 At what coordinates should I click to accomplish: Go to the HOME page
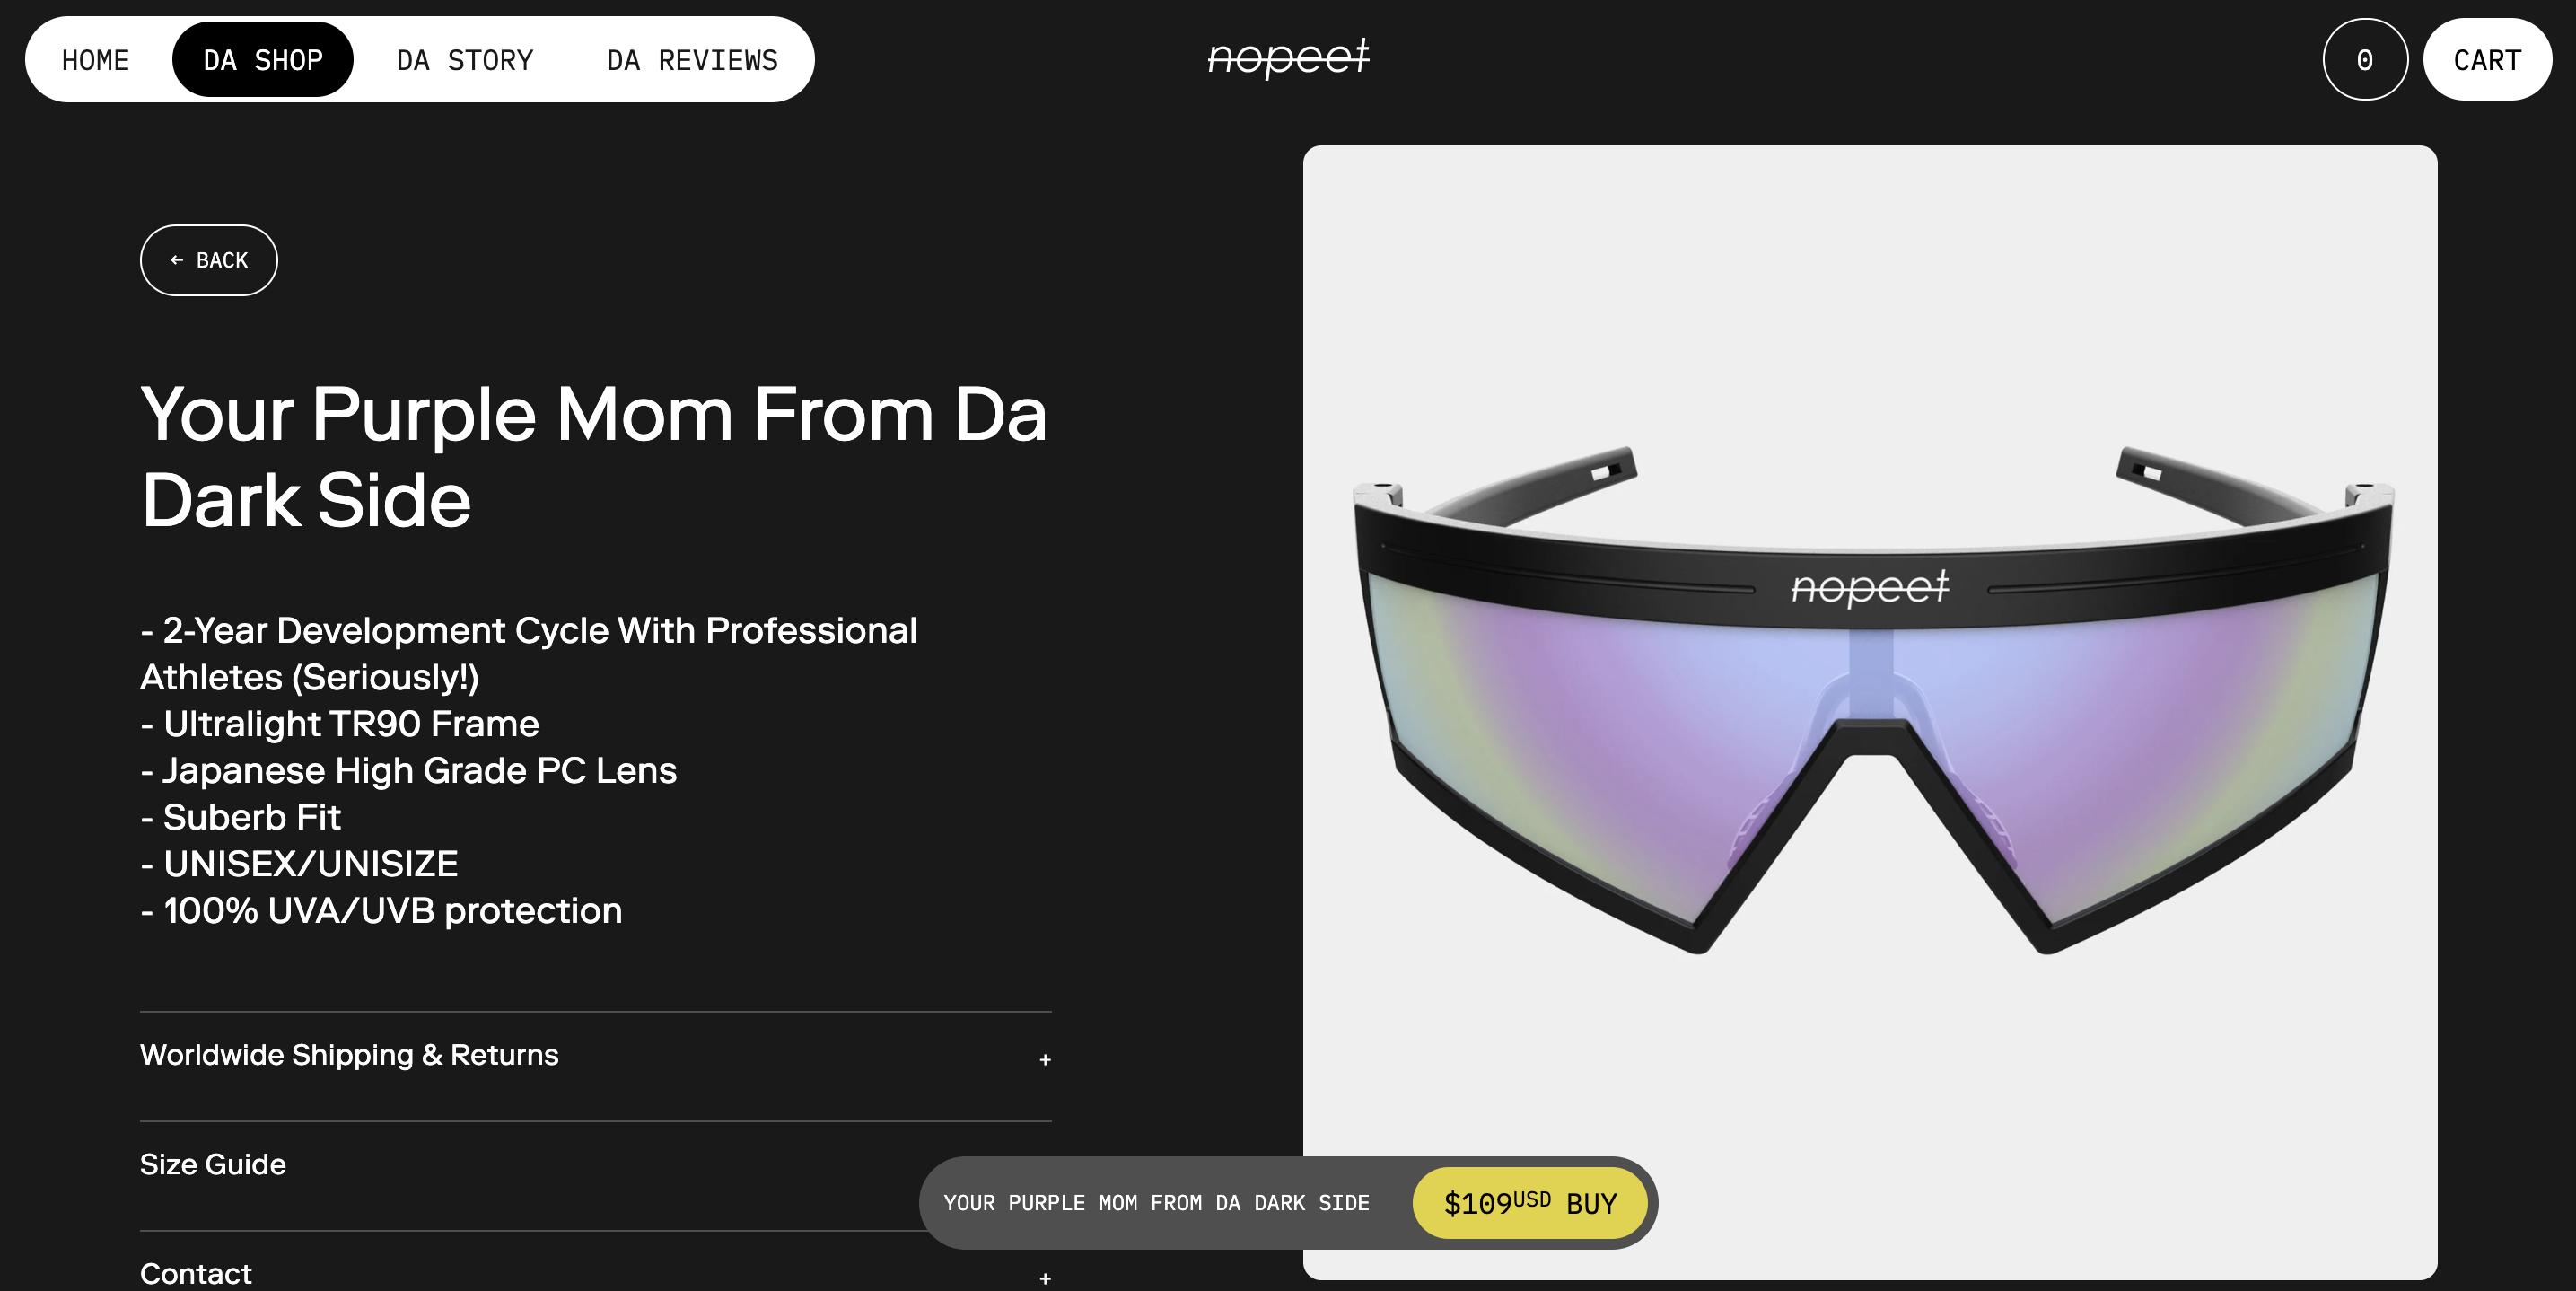[x=96, y=60]
